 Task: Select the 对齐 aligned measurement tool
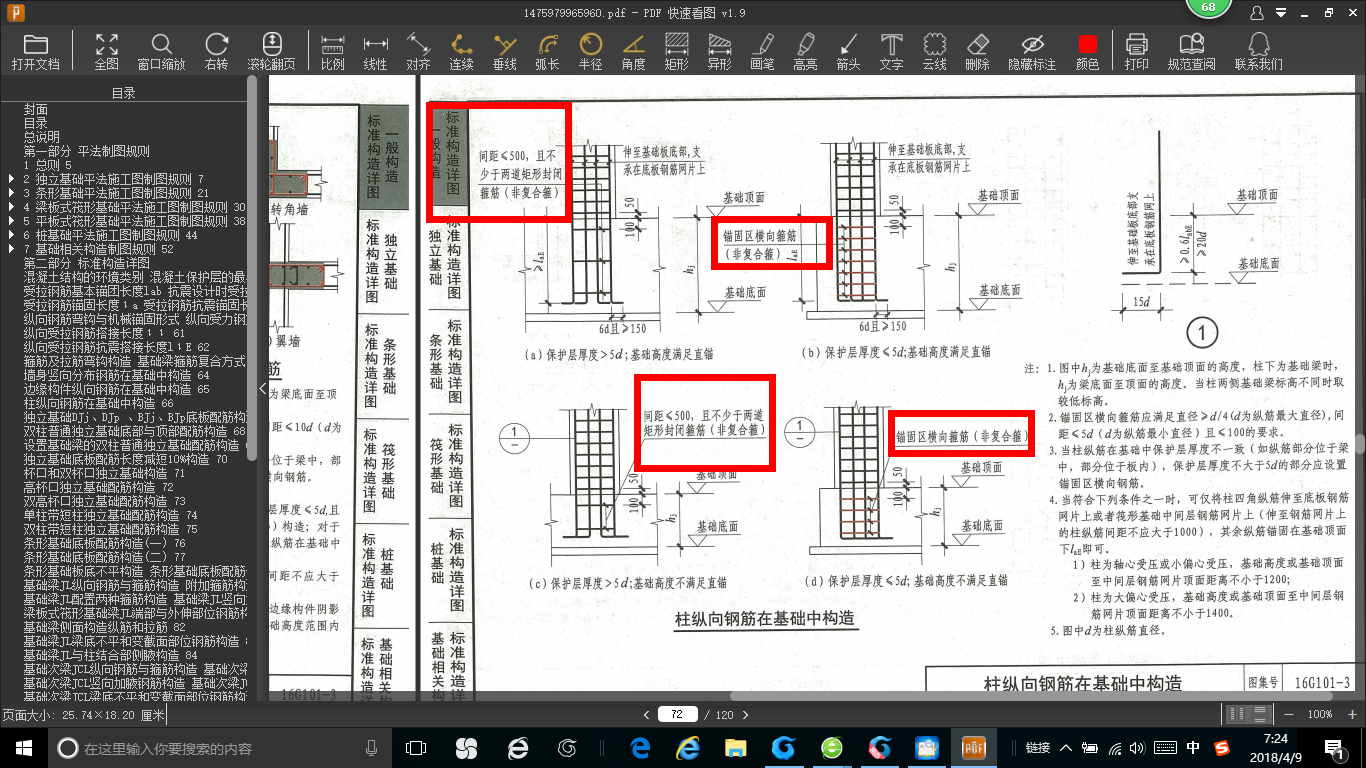[418, 51]
